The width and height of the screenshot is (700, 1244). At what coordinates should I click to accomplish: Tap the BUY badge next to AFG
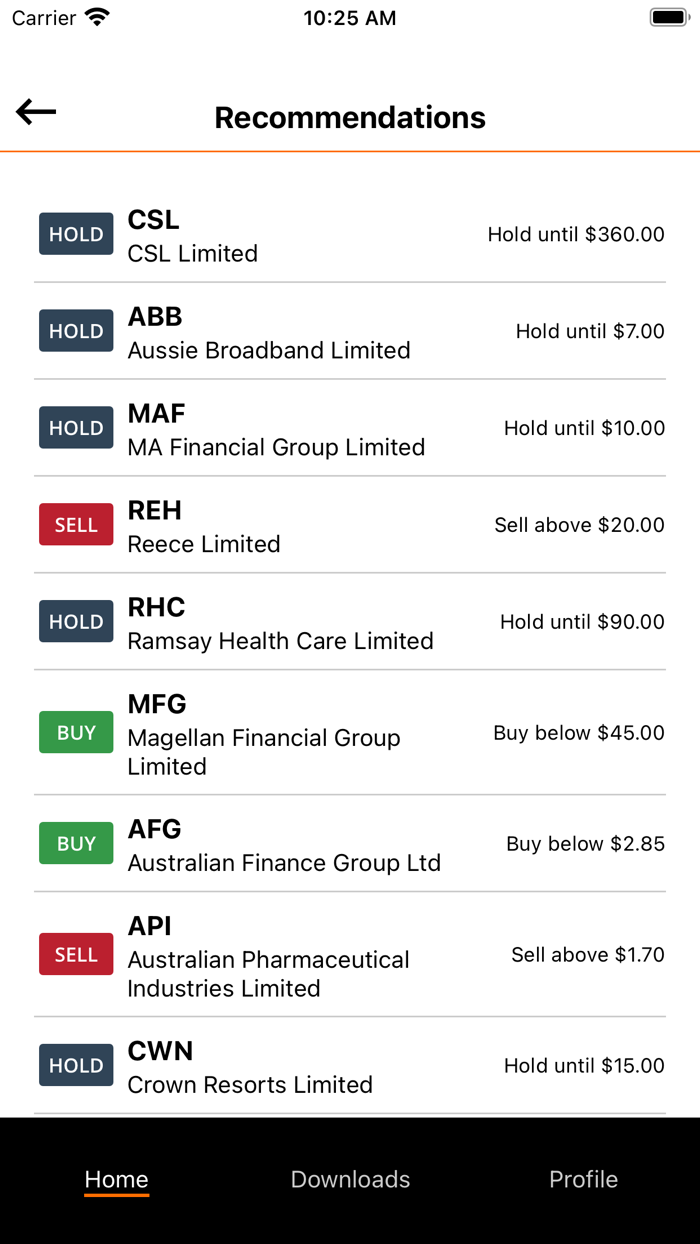[x=76, y=844]
